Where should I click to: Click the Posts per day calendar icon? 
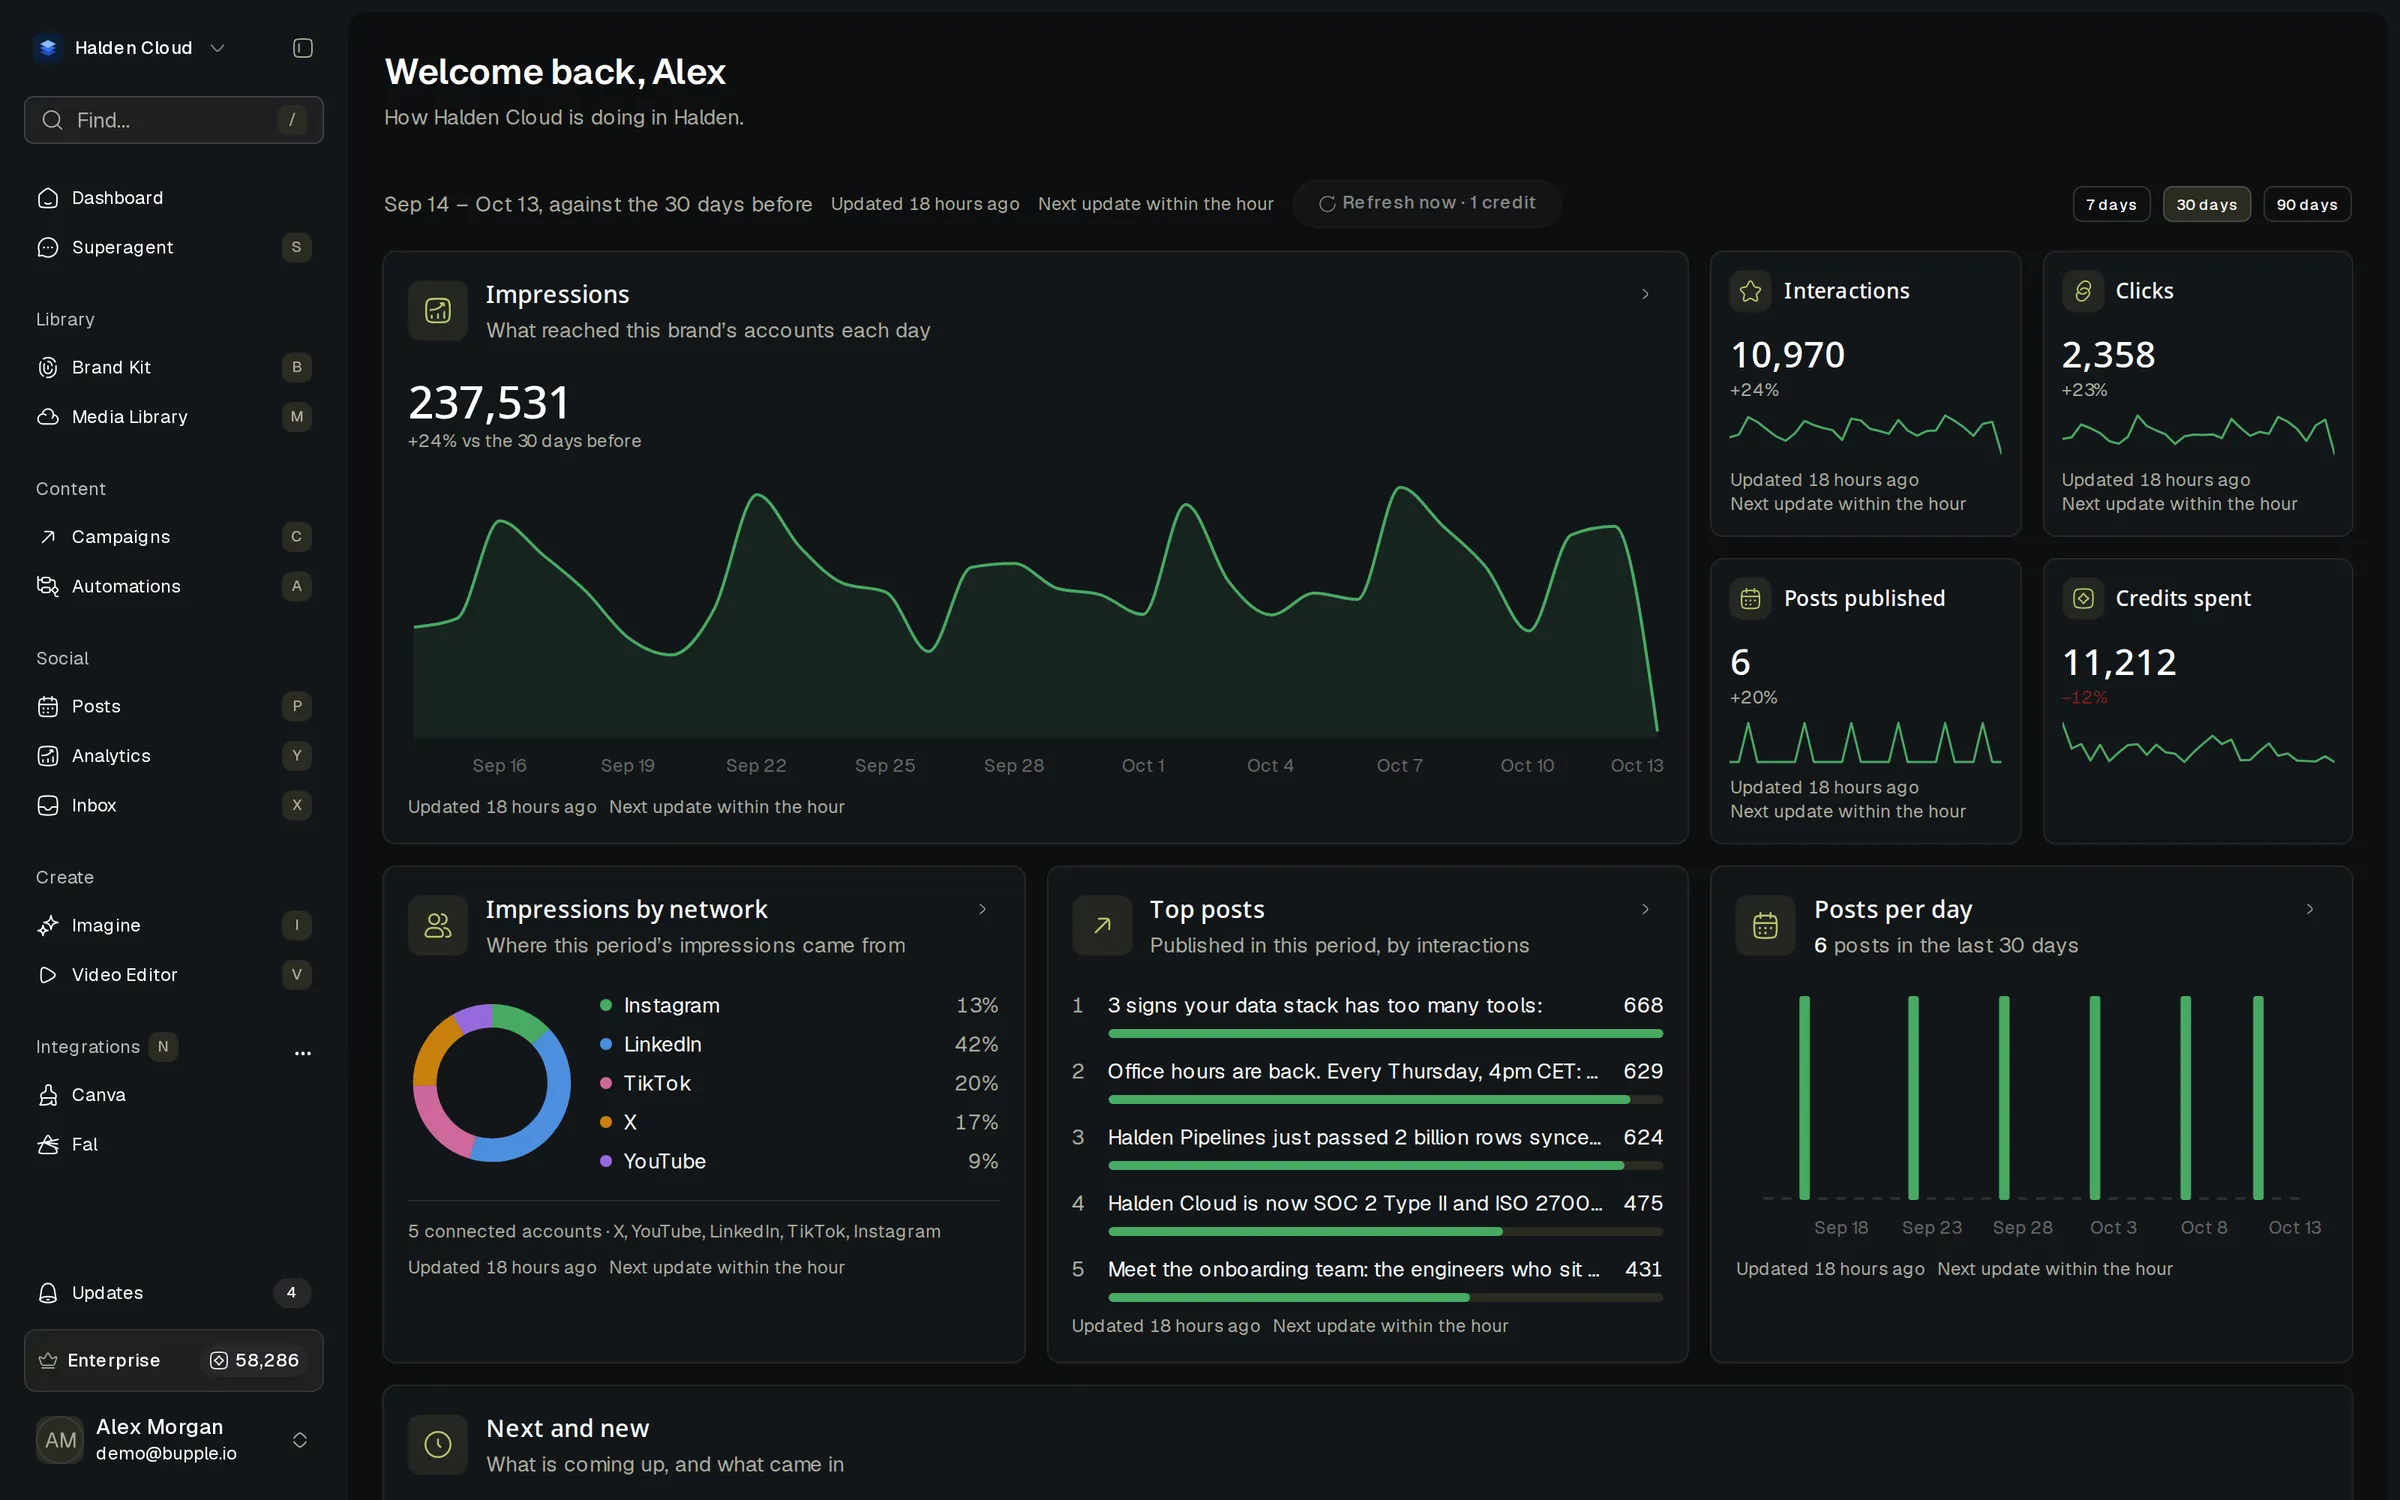point(1766,926)
